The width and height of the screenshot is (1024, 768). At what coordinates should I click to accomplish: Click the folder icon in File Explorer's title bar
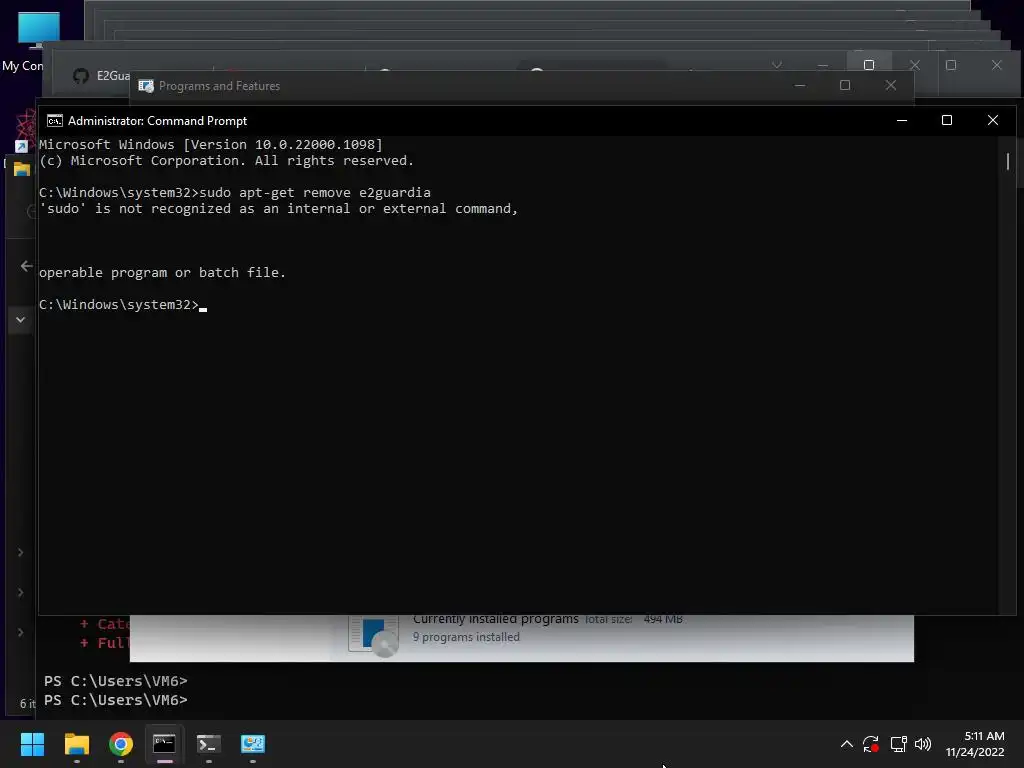(22, 169)
